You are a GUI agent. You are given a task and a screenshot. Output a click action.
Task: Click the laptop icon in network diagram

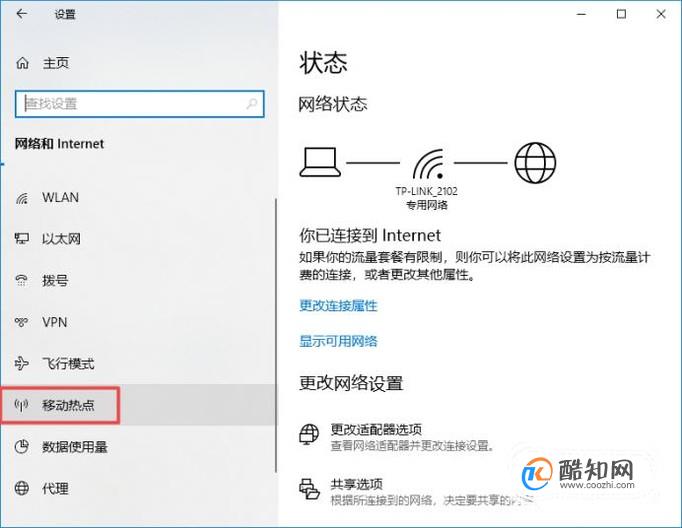320,162
